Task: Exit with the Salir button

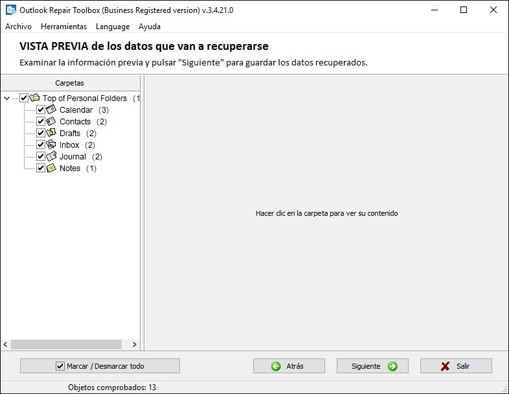Action: pos(456,366)
